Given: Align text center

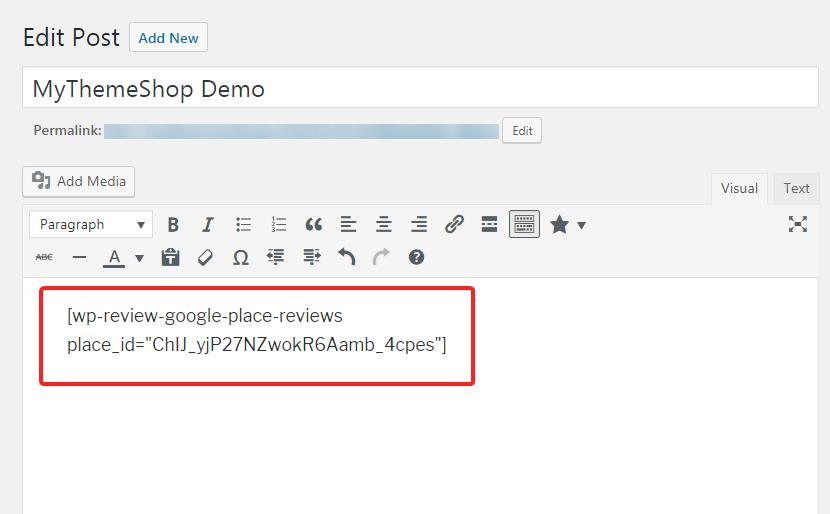Looking at the screenshot, I should click(384, 224).
